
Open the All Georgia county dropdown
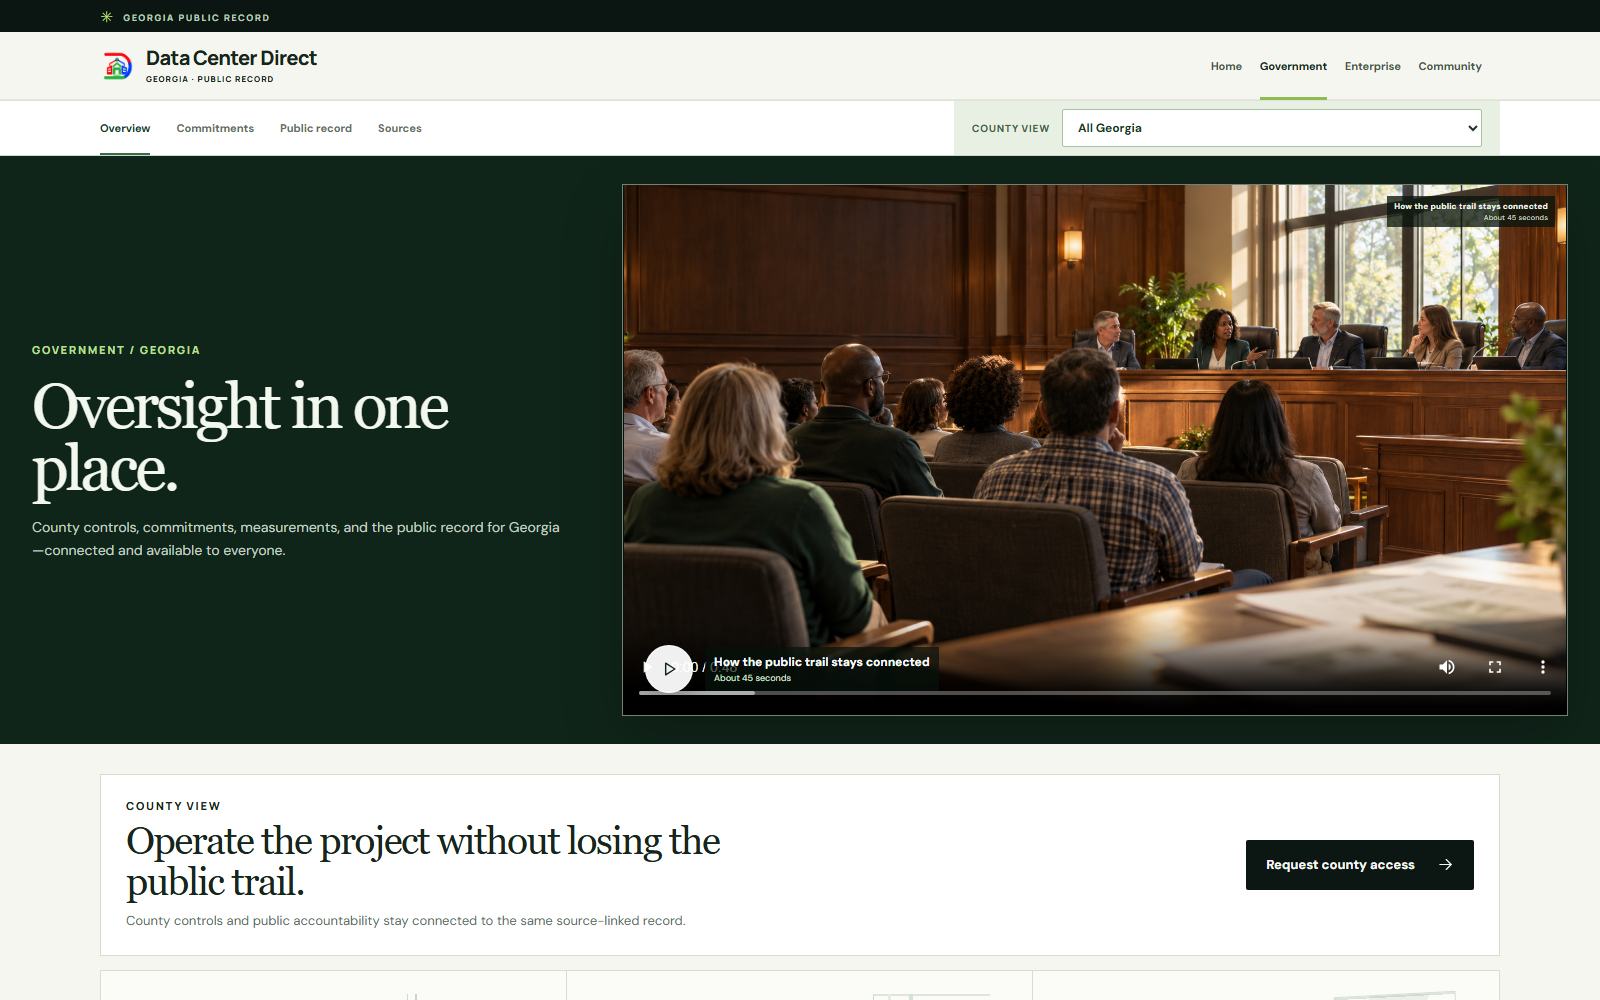[x=1272, y=128]
